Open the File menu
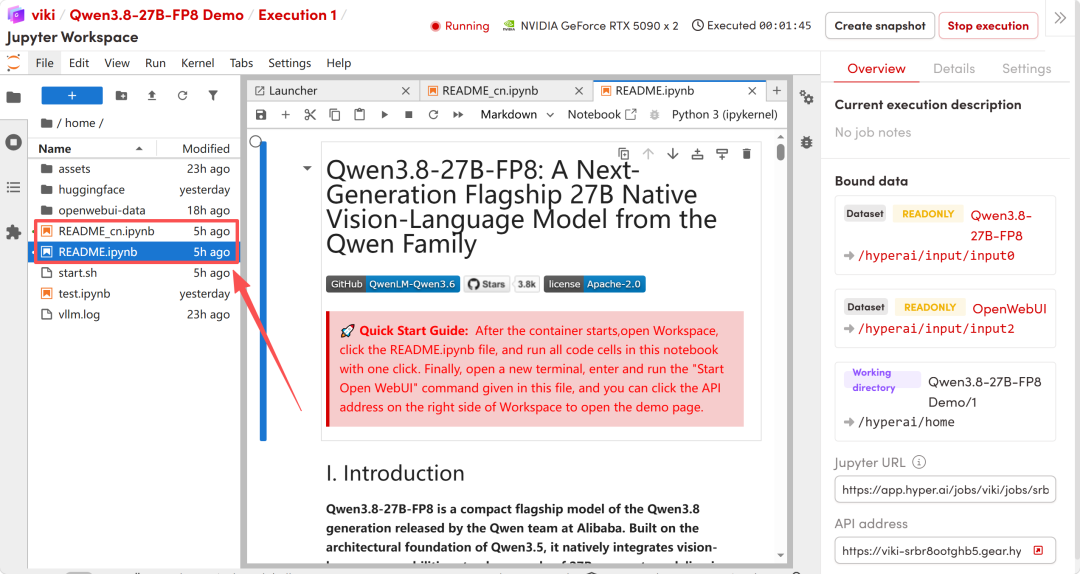 pos(44,63)
